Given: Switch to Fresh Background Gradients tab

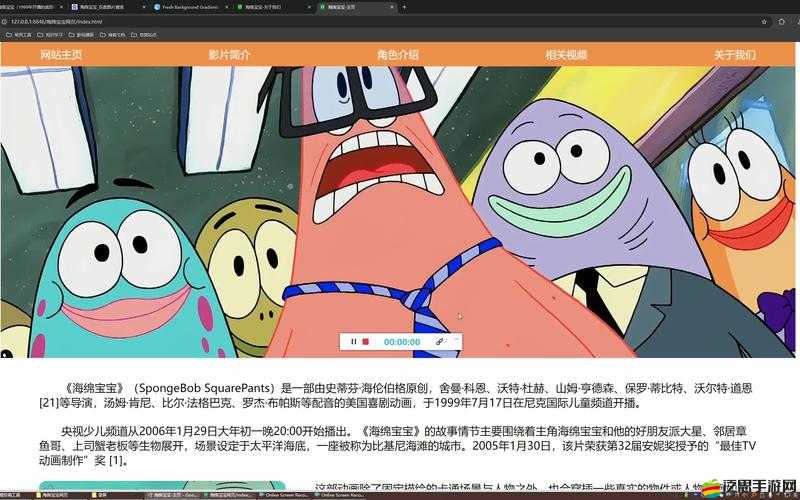Looking at the screenshot, I should (190, 7).
